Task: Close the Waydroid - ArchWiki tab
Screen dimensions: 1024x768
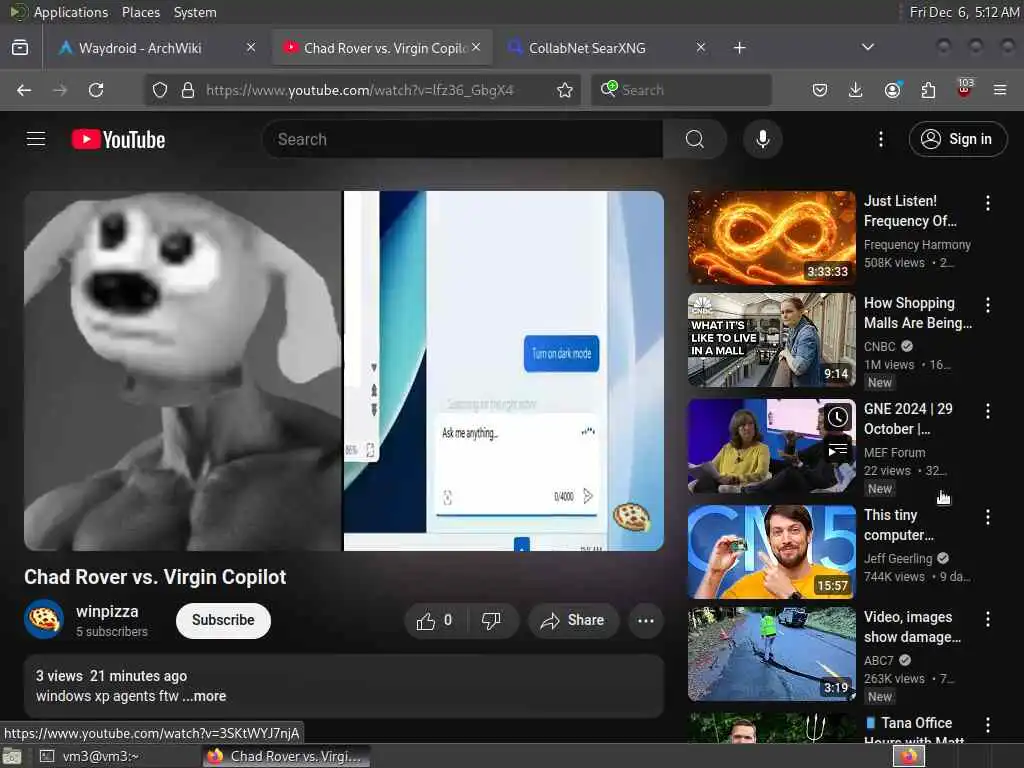Action: [251, 48]
